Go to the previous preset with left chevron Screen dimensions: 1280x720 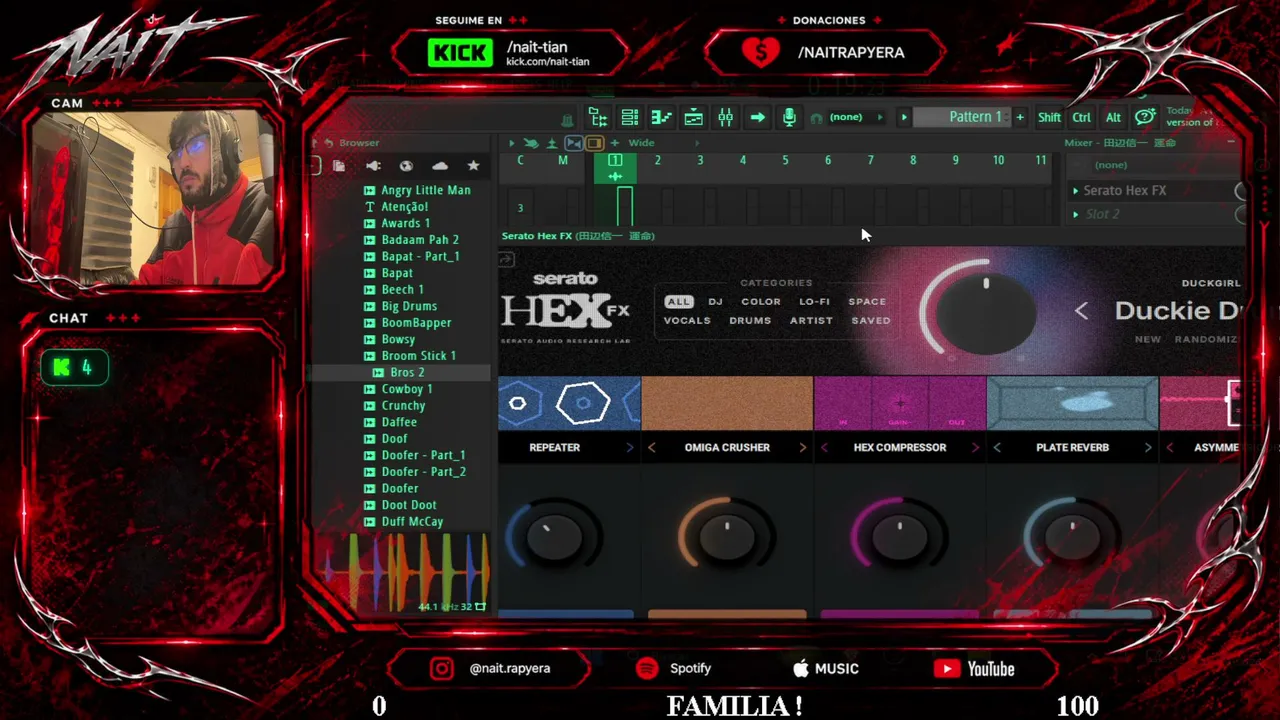[x=1081, y=311]
